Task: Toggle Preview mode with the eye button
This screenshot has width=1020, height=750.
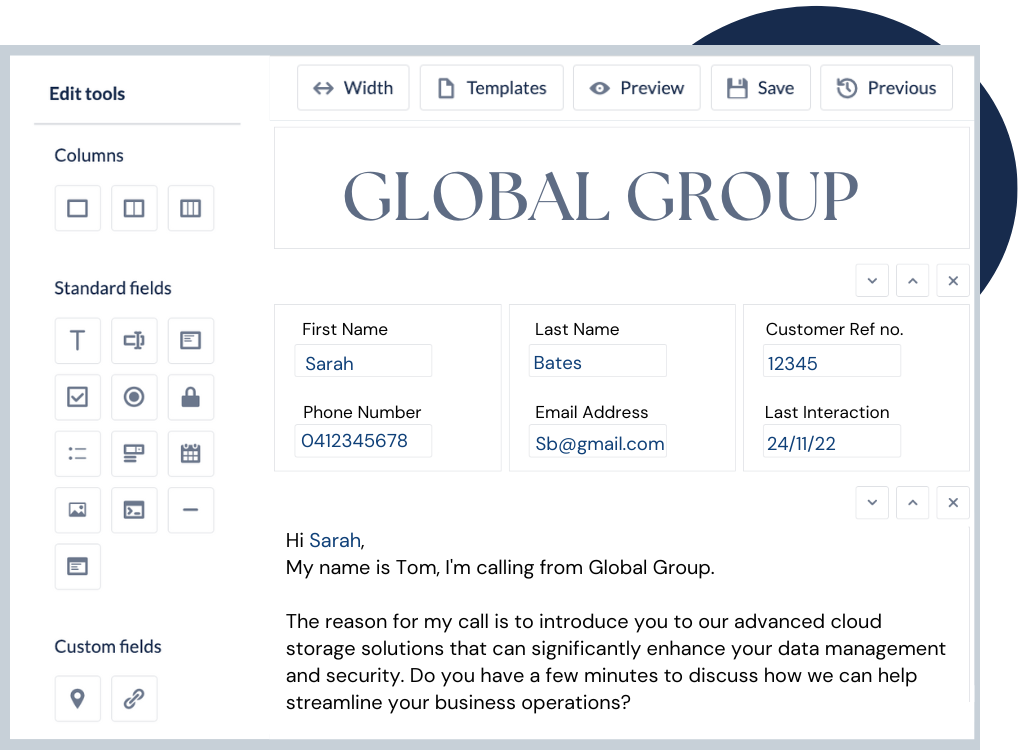Action: (636, 88)
